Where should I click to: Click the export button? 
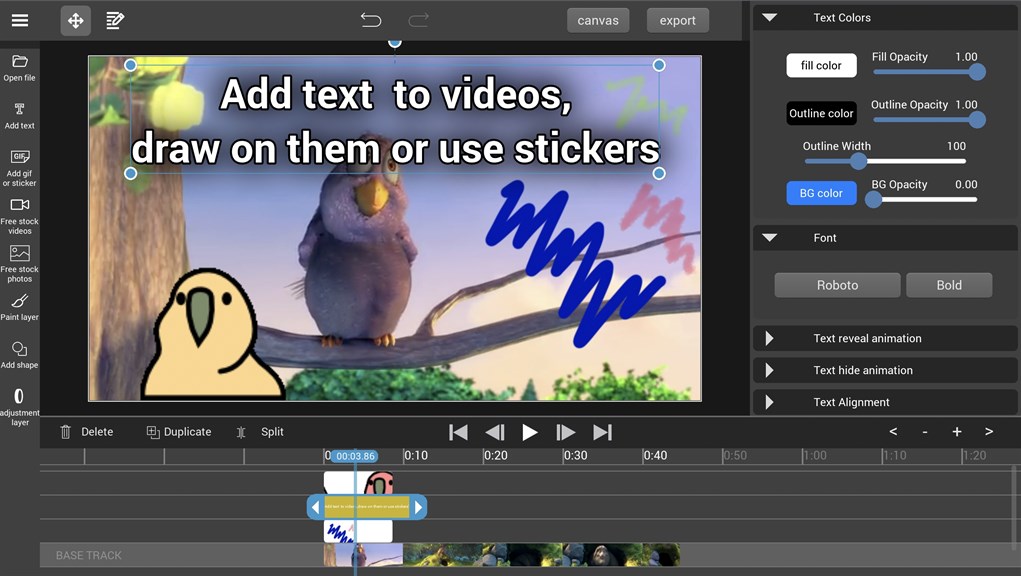[677, 21]
